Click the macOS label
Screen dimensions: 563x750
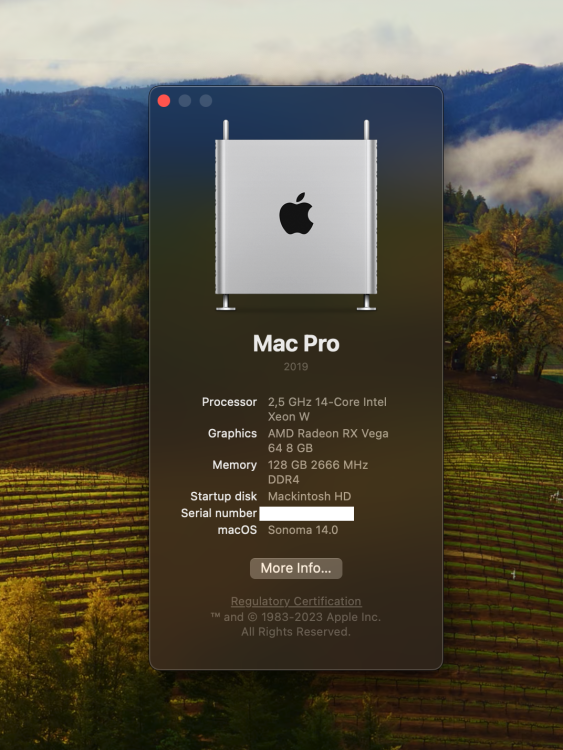click(237, 530)
